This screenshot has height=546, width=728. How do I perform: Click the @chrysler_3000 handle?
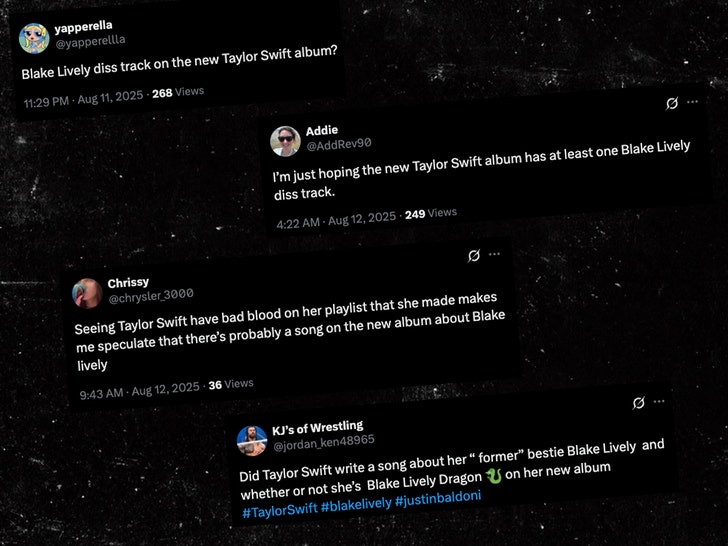pyautogui.click(x=150, y=296)
